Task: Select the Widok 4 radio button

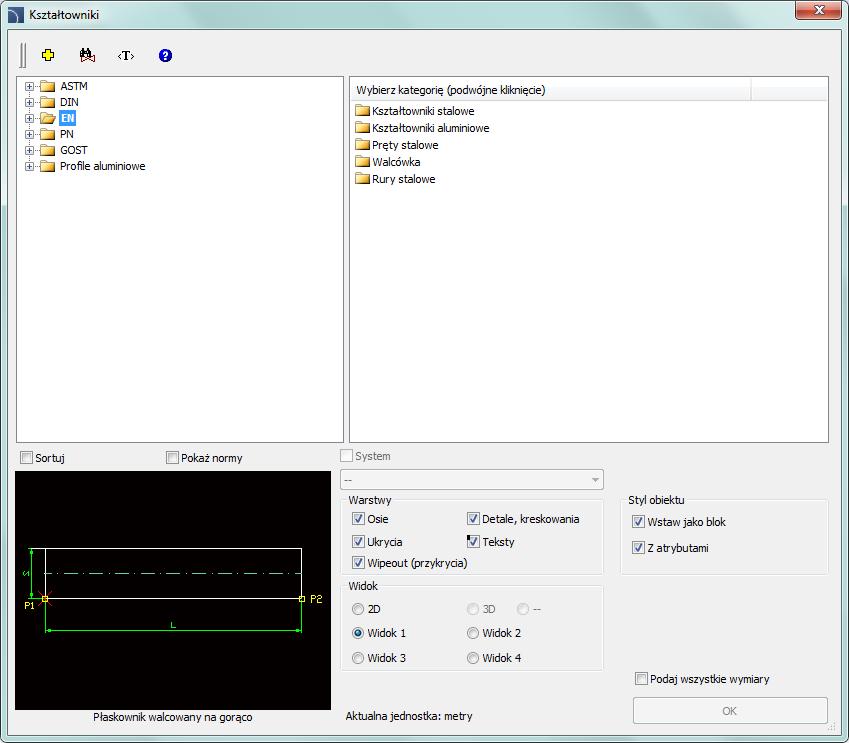Action: tap(473, 658)
